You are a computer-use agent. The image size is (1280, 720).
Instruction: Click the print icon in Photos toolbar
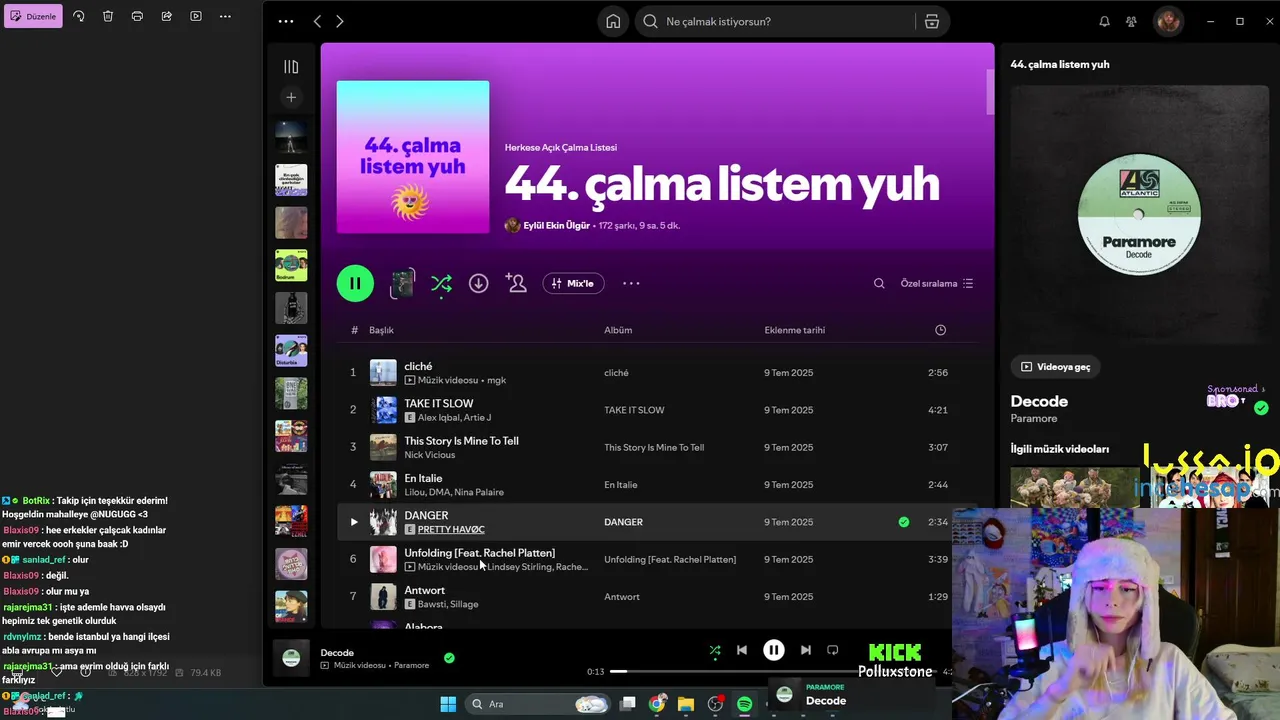(x=137, y=16)
